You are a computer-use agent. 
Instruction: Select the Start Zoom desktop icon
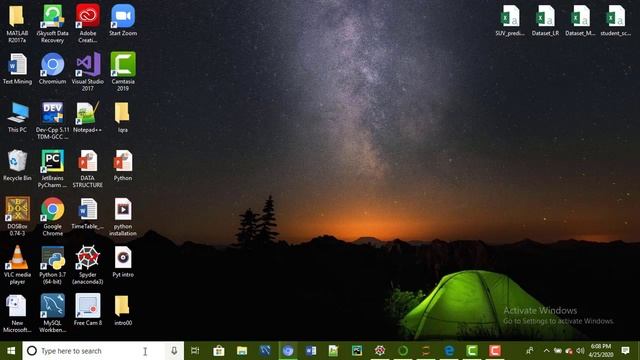tap(123, 16)
